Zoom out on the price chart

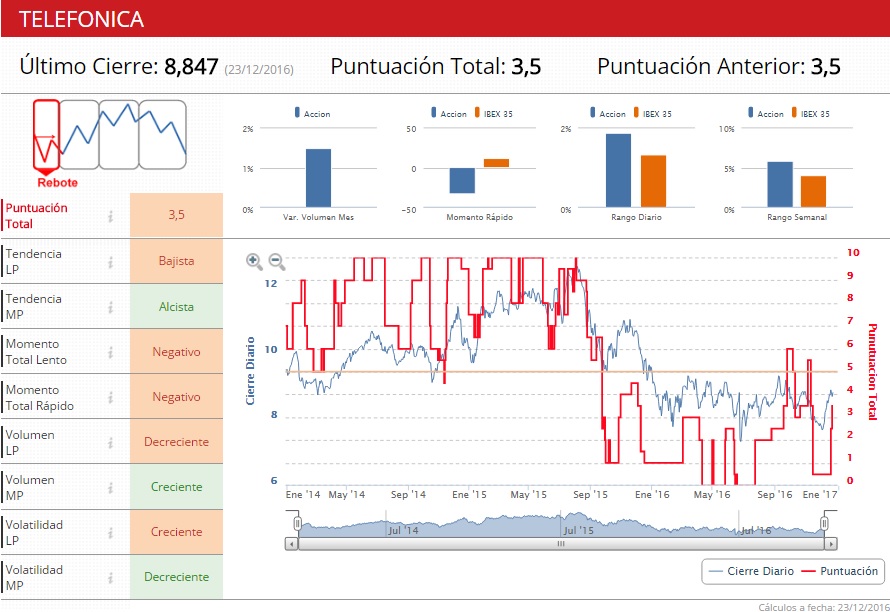click(x=276, y=261)
